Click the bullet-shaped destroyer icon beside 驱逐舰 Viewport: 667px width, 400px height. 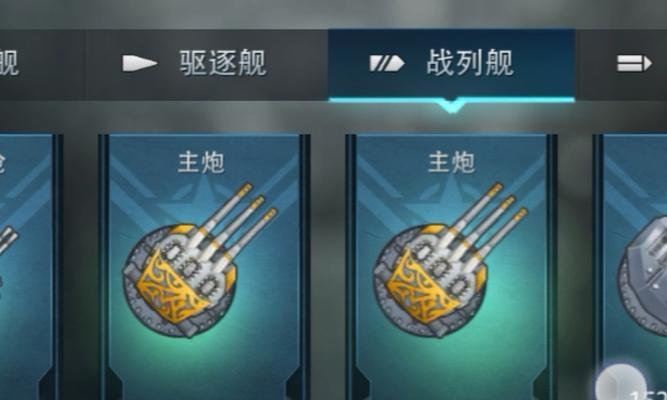coord(140,63)
